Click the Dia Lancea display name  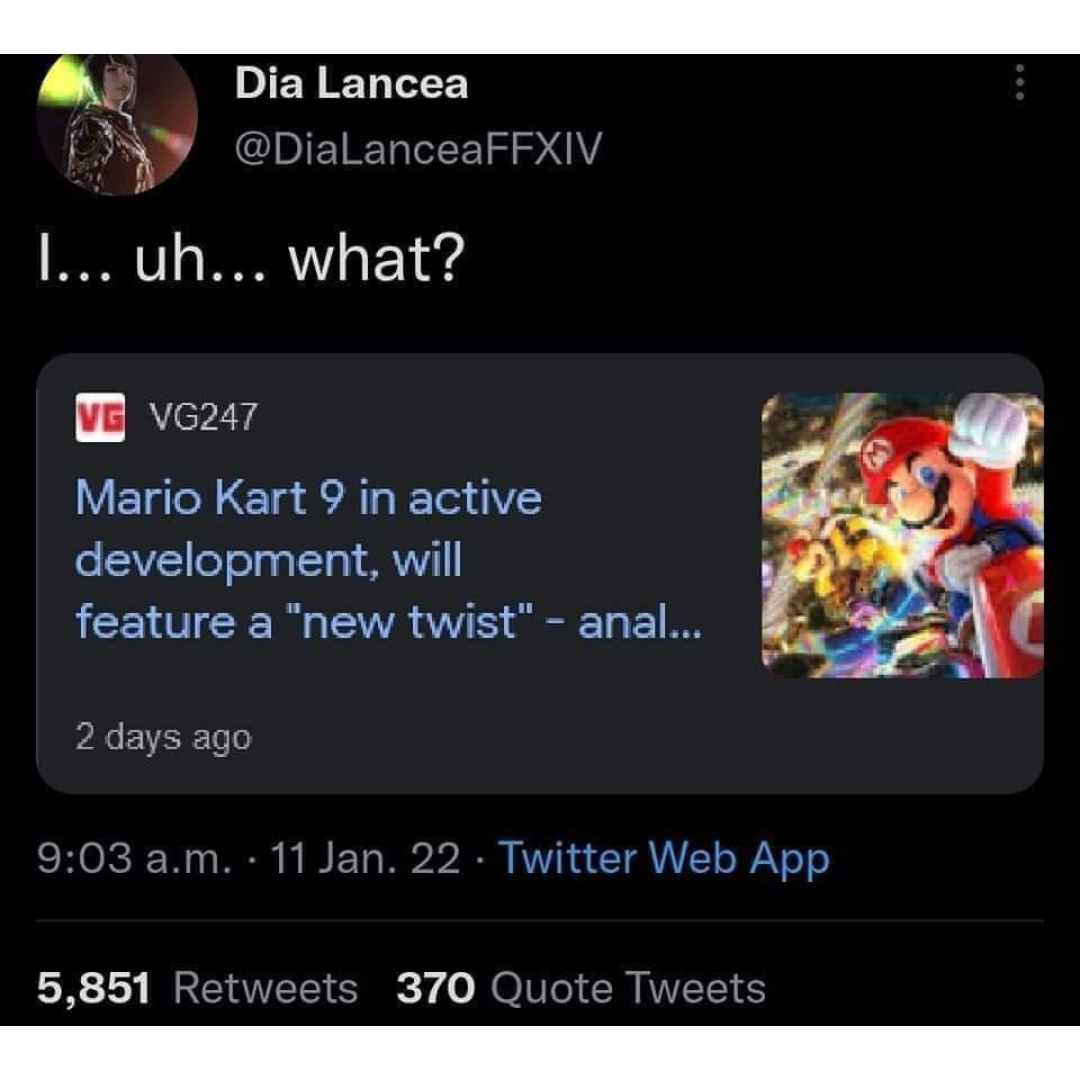click(x=351, y=84)
